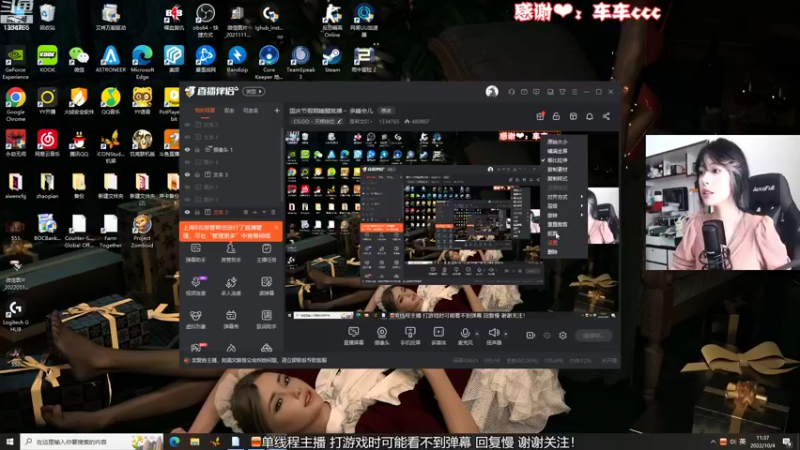This screenshot has height=450, width=800.
Task: Edit the CS:GO category with pencil icon
Action: pyautogui.click(x=339, y=121)
